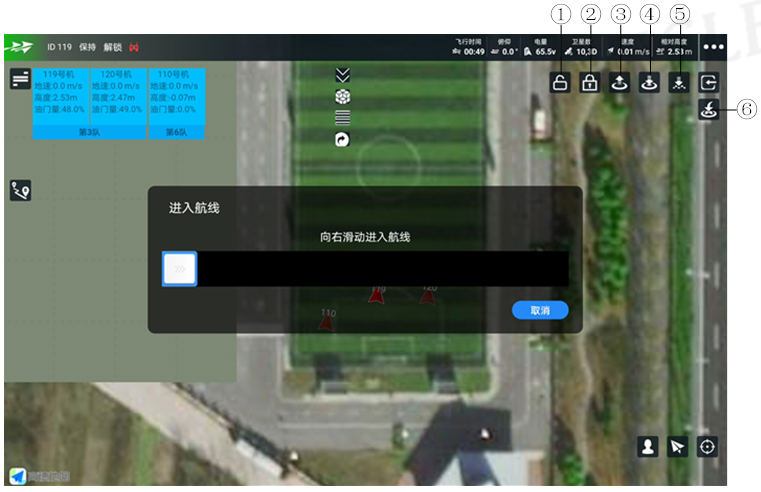Select the 110号机 drone status card
This screenshot has height=492, width=761.
click(176, 97)
